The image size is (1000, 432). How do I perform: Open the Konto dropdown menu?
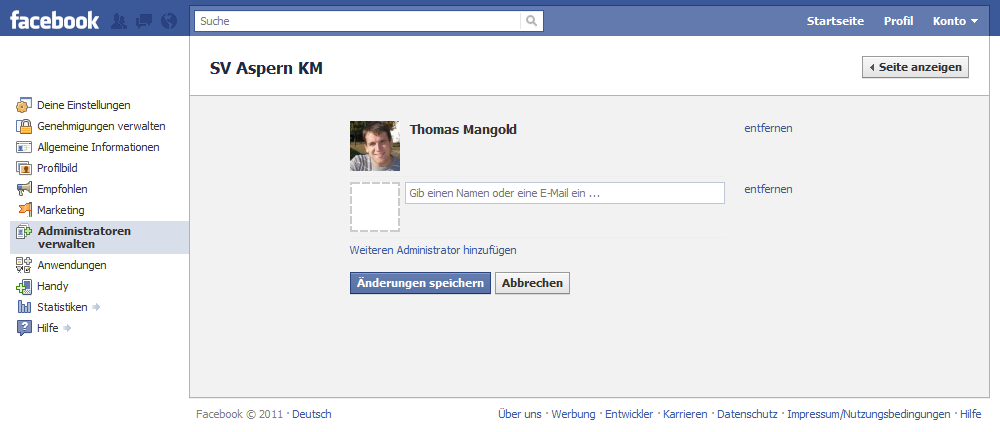(955, 21)
